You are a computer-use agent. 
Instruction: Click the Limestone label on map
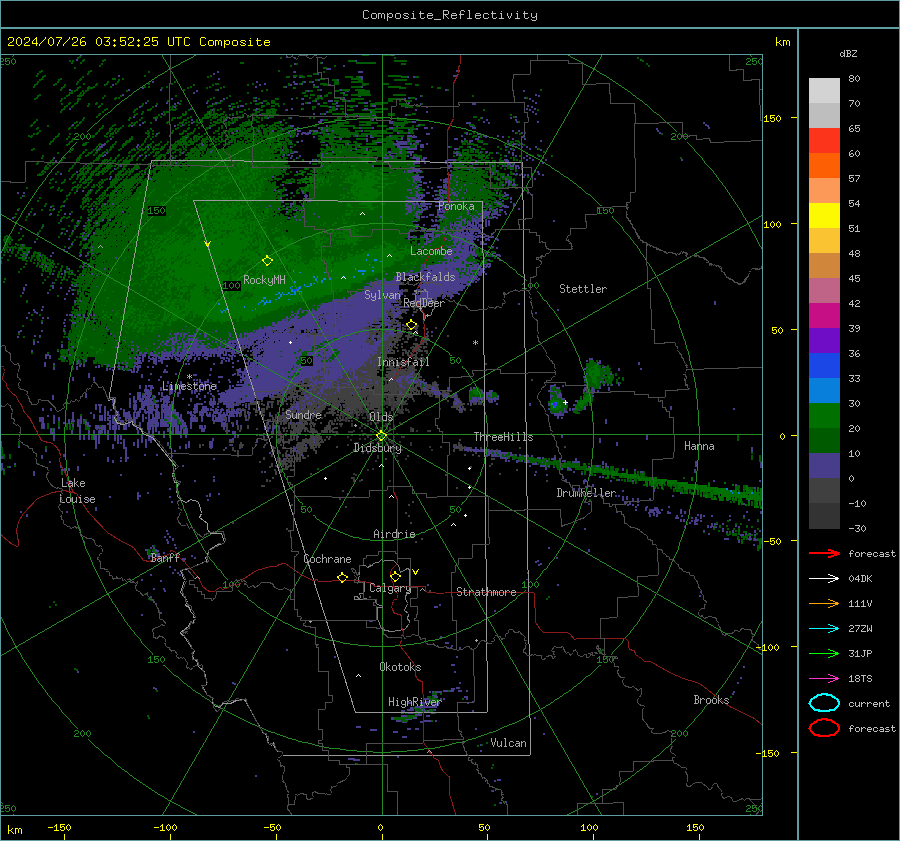189,386
